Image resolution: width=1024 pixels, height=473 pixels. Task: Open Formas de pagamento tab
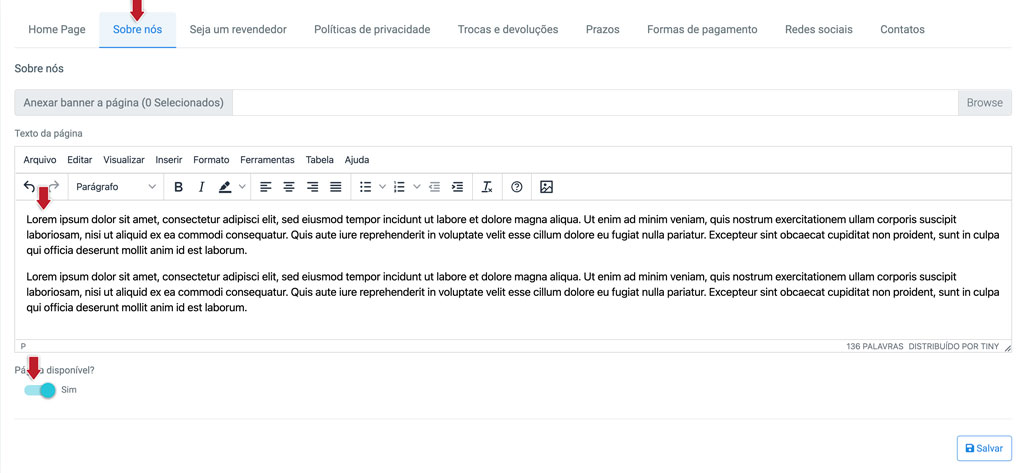(x=702, y=29)
